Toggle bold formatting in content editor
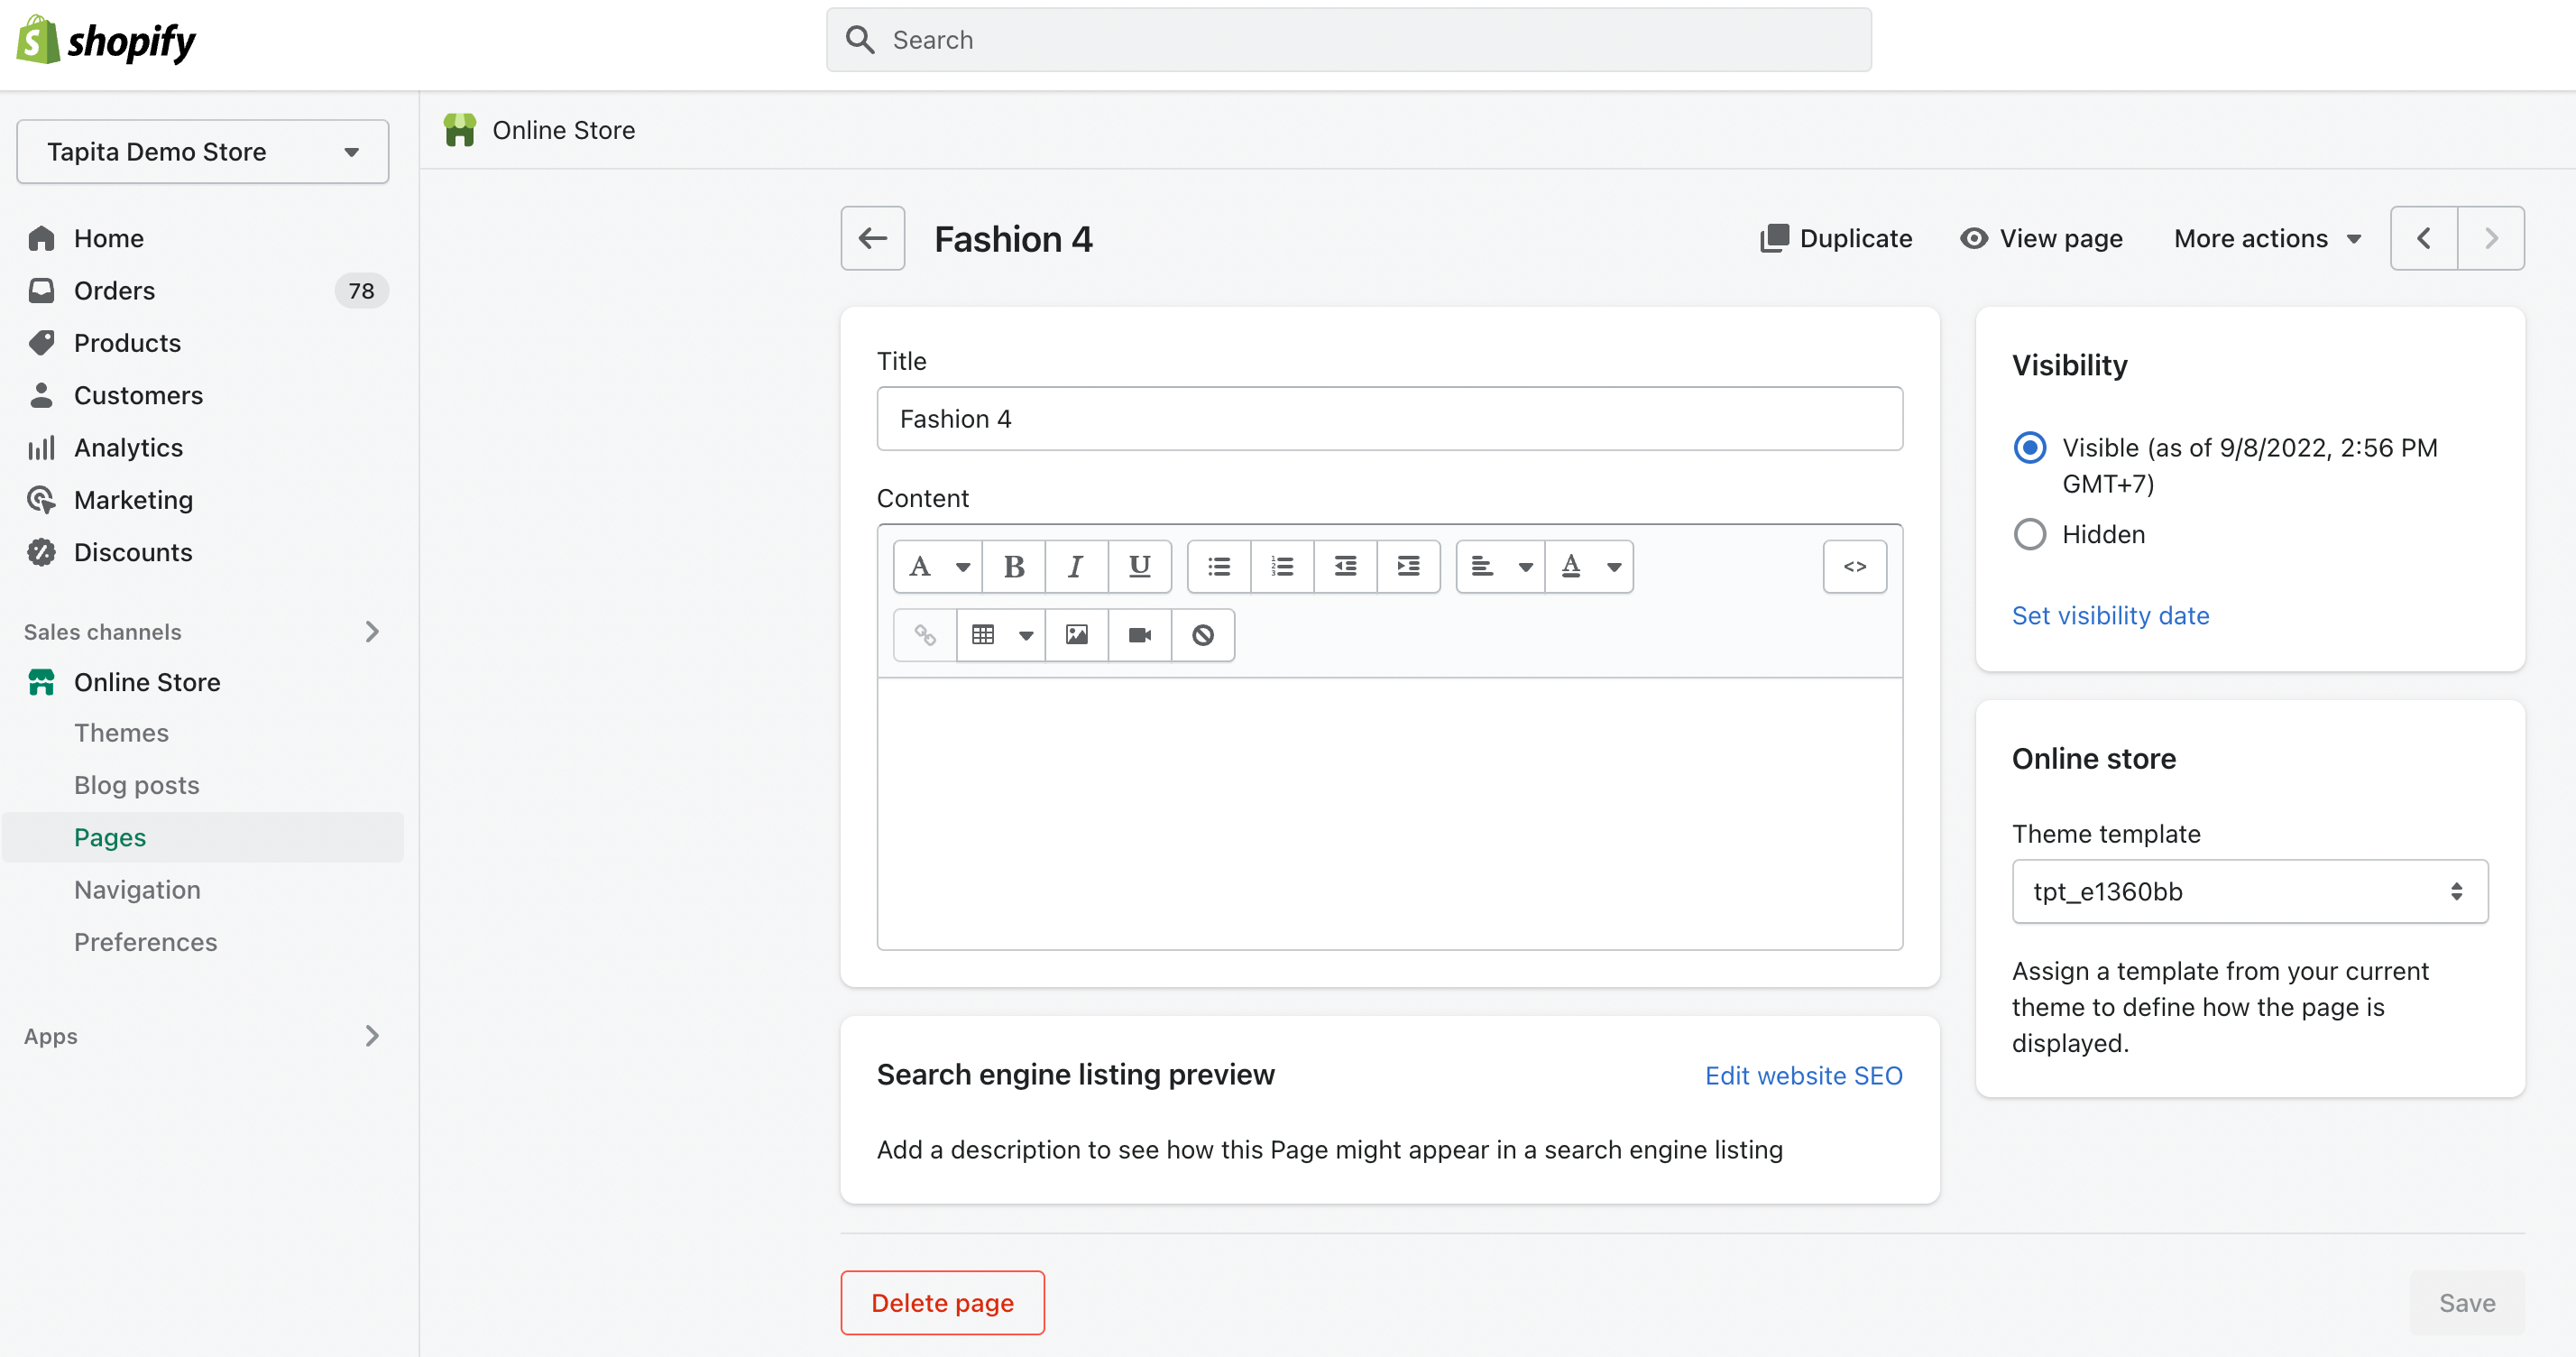Image resolution: width=2576 pixels, height=1357 pixels. (x=1013, y=567)
